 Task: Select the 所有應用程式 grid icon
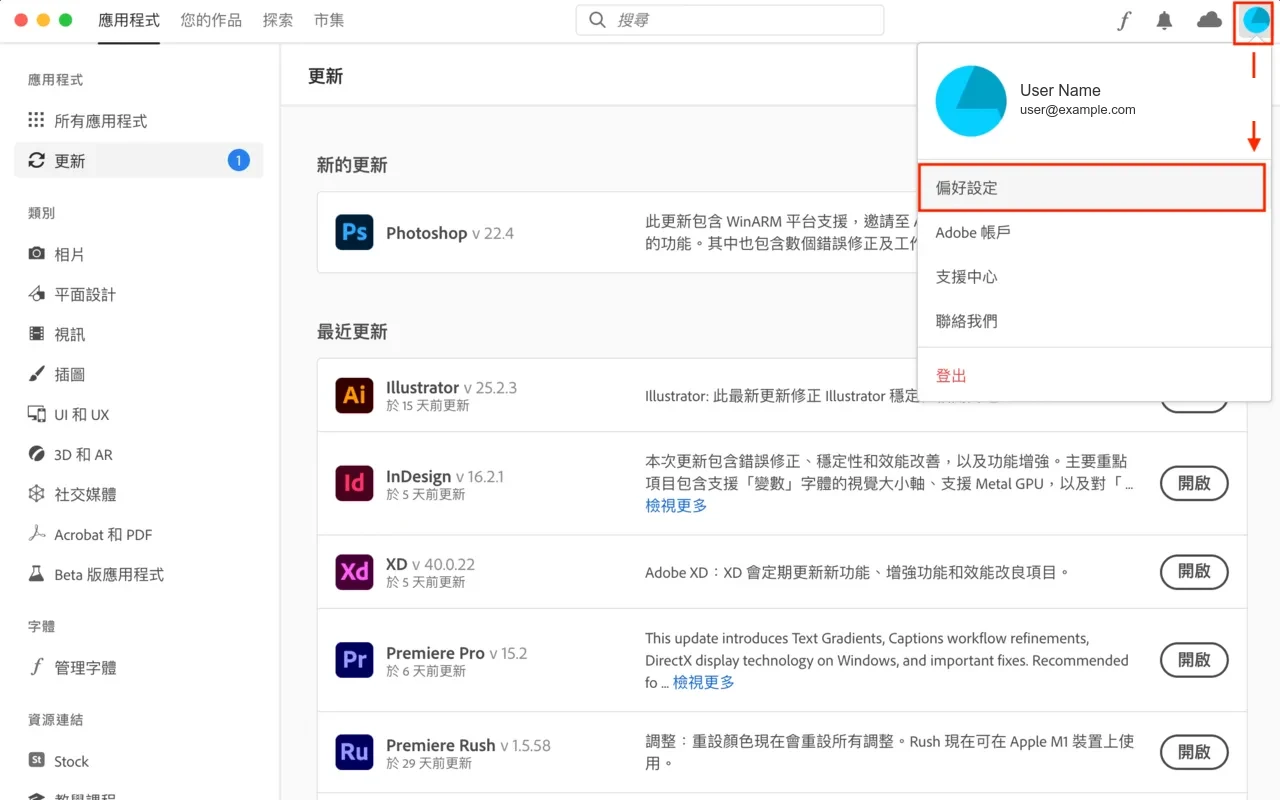click(x=36, y=120)
